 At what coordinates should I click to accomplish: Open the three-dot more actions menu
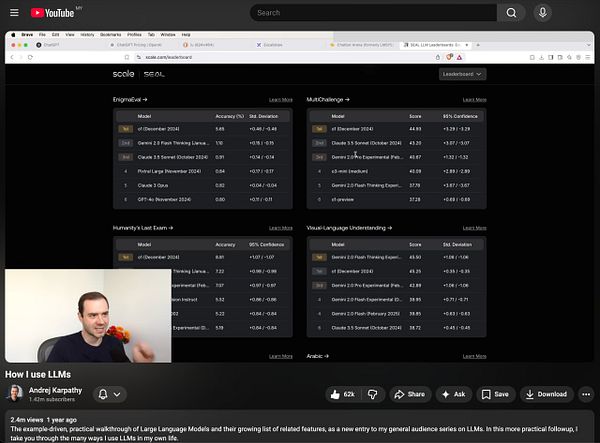coord(586,394)
